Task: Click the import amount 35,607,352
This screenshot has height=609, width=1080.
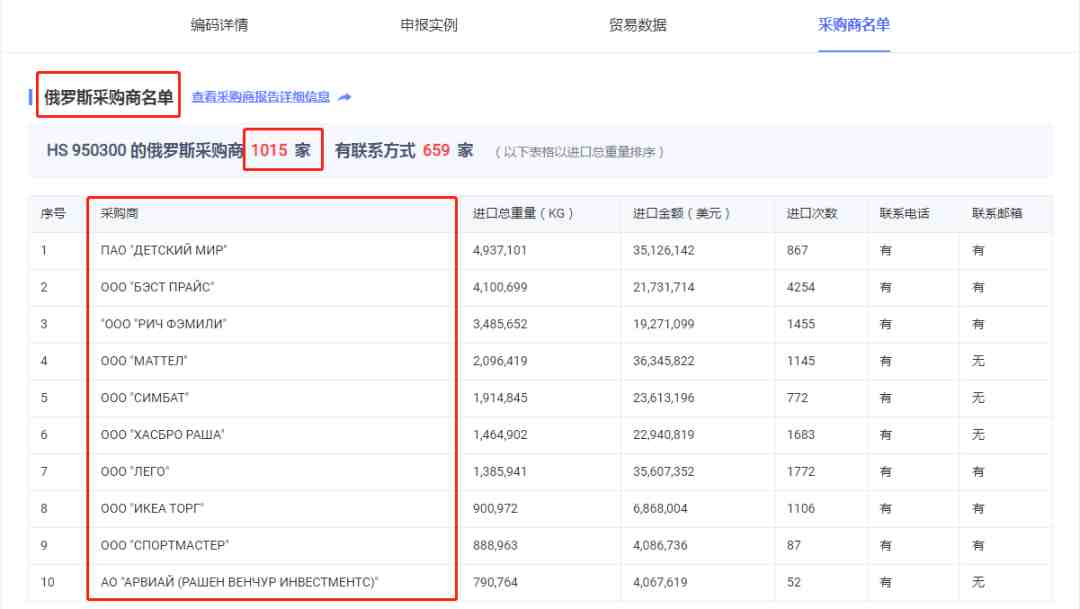Action: point(664,471)
